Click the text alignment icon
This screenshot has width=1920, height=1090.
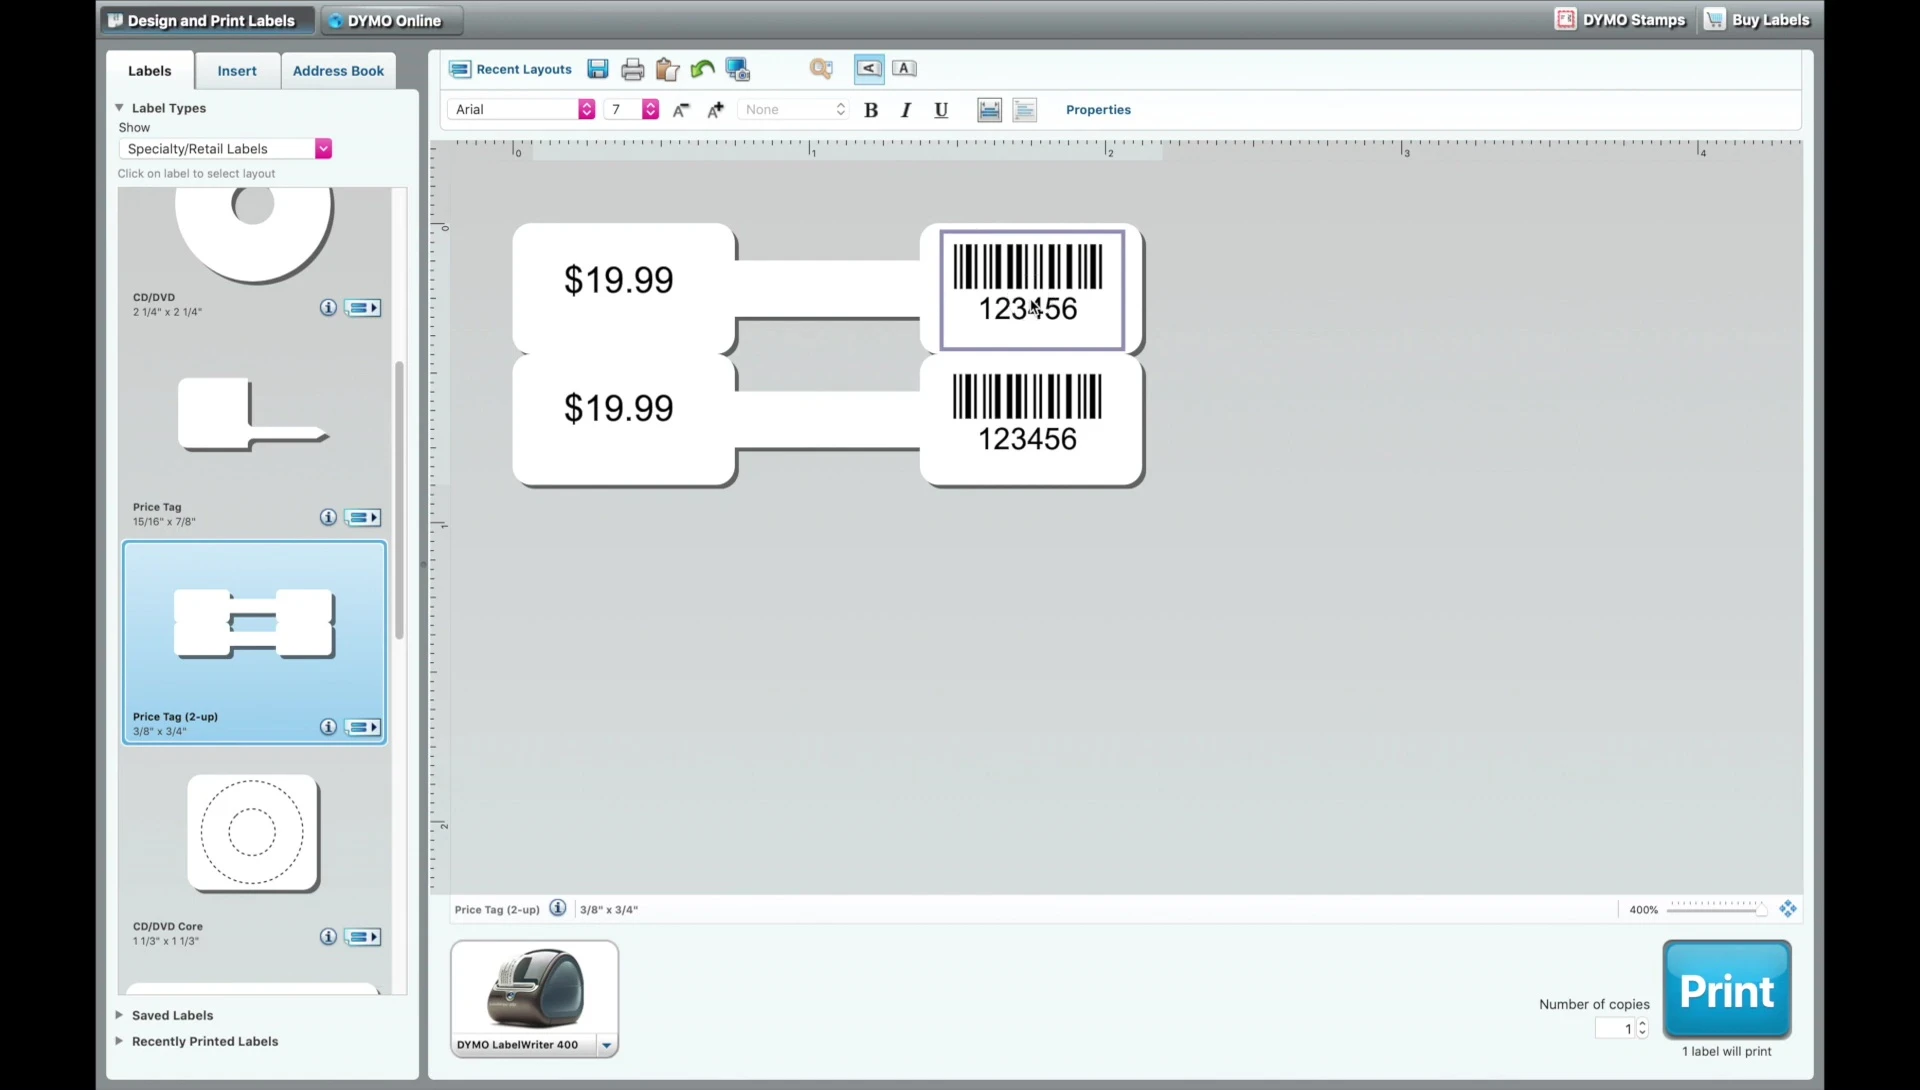point(1025,110)
